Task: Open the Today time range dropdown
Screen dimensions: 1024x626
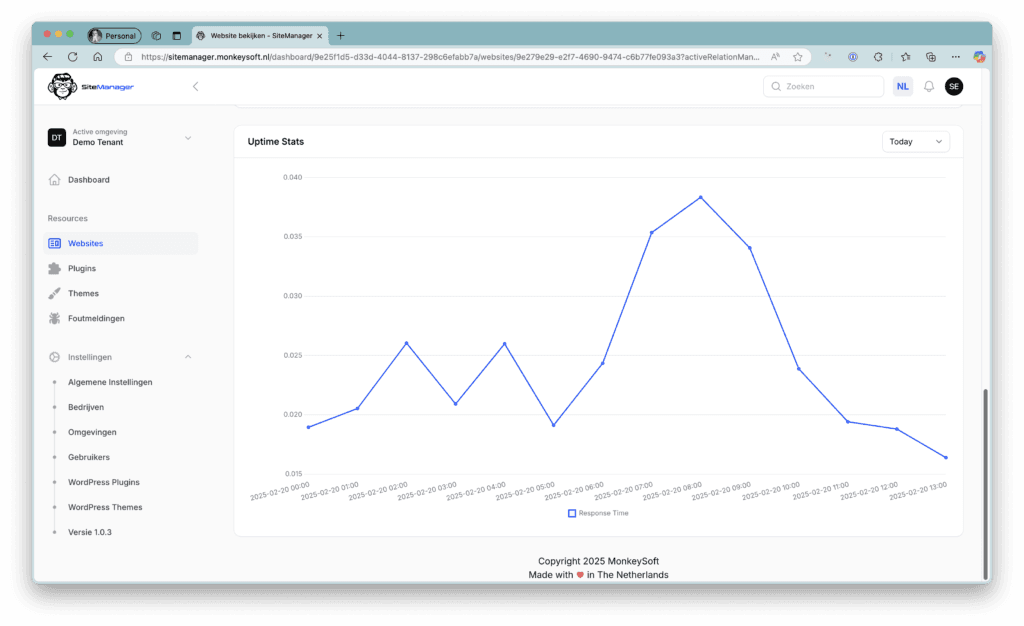Action: [915, 142]
